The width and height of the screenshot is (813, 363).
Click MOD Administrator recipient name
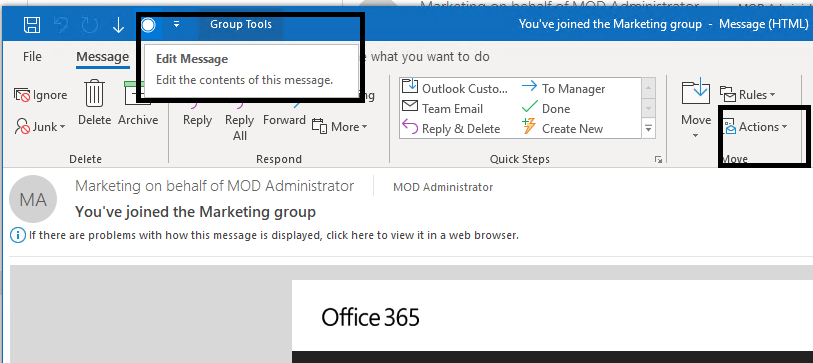tap(443, 187)
